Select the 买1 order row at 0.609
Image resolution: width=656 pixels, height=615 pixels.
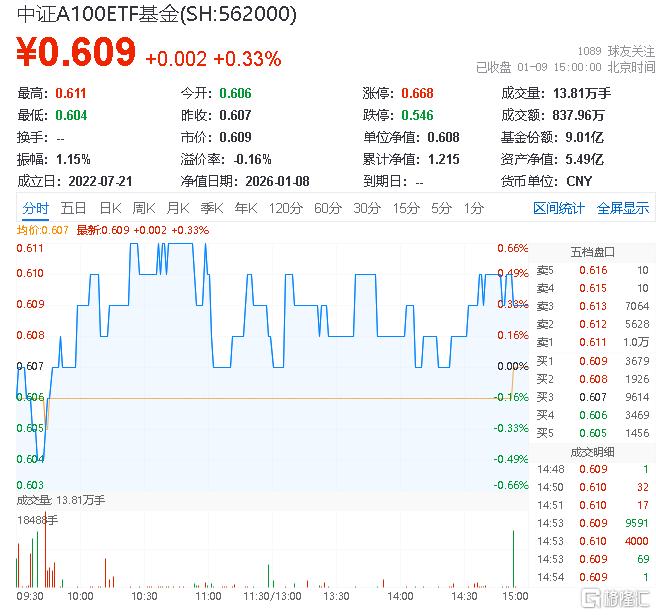(592, 361)
